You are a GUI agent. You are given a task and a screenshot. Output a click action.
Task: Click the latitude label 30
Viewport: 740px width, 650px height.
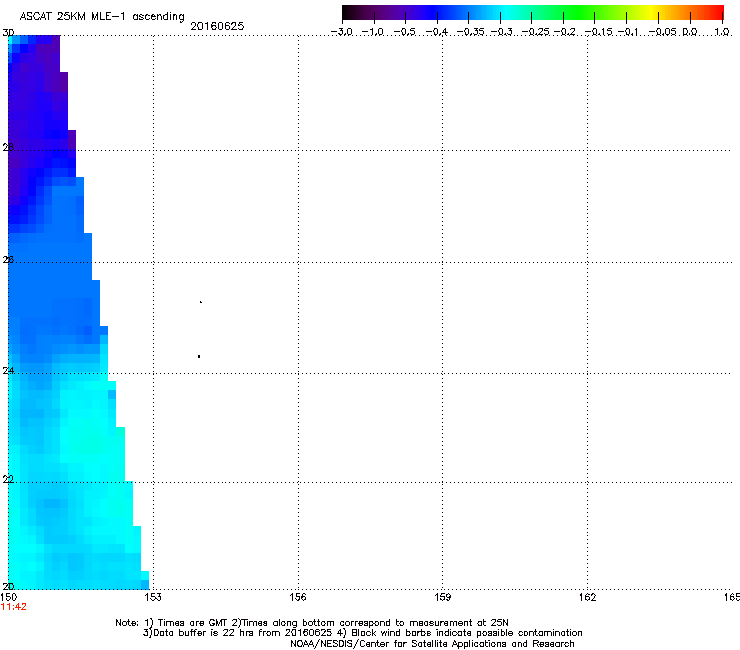[x=8, y=33]
